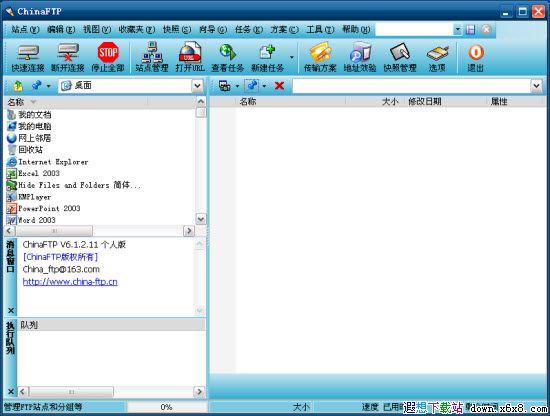This screenshot has width=550, height=416.
Task: Select 我的文档 in local list
Action: tap(29, 114)
